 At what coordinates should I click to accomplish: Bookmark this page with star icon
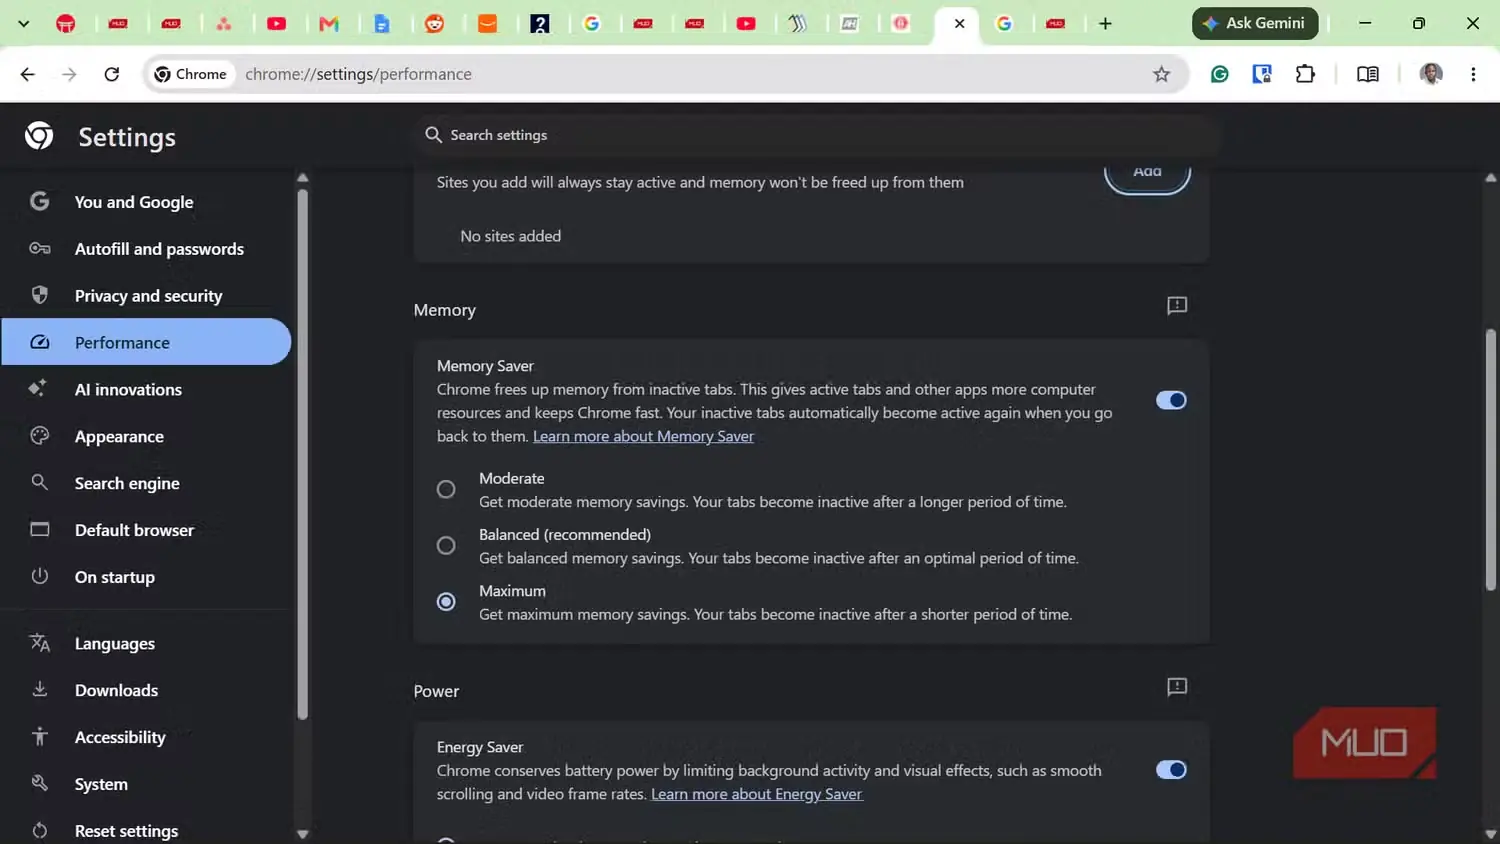click(x=1161, y=74)
